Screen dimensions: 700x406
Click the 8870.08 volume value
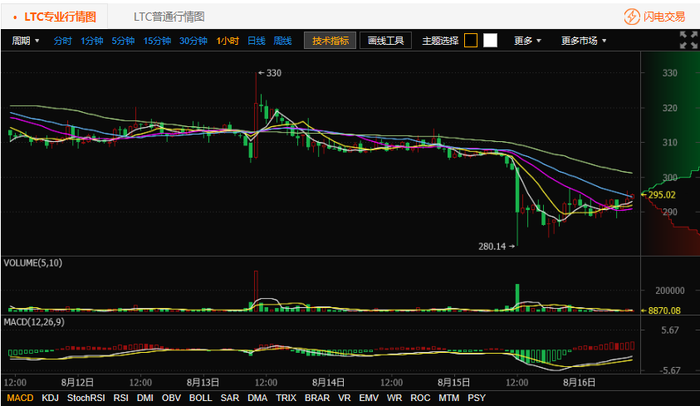point(664,310)
